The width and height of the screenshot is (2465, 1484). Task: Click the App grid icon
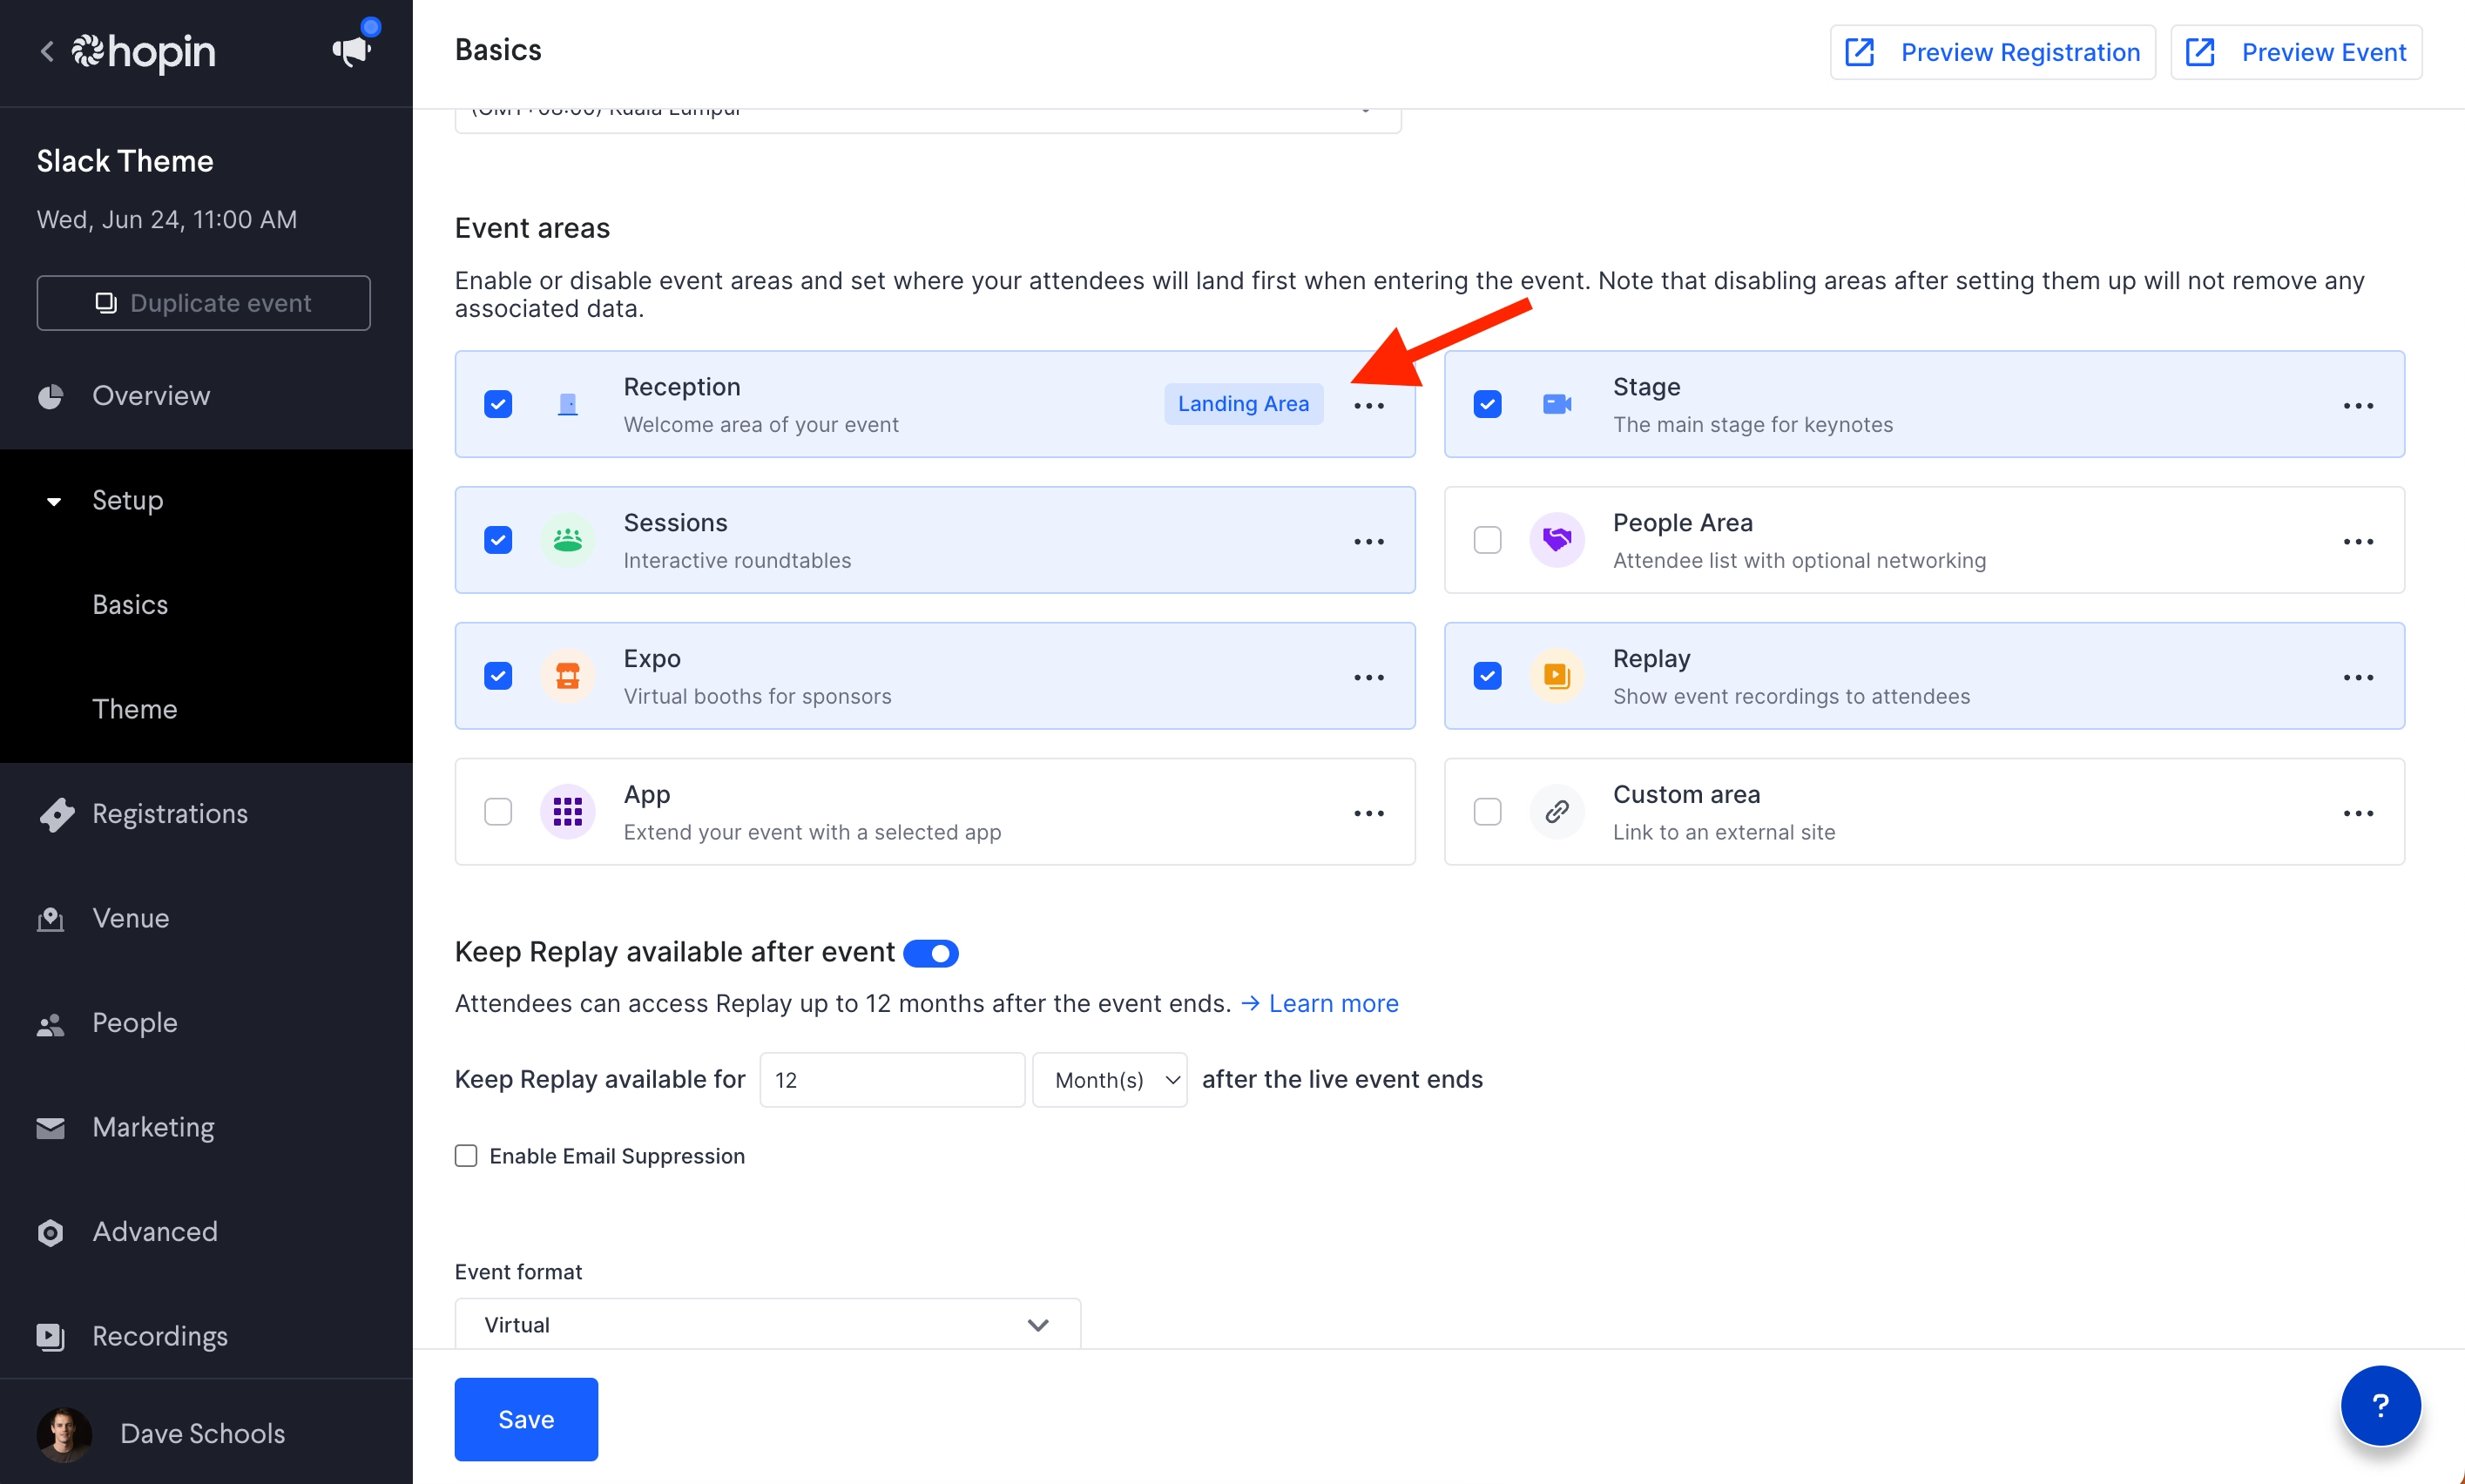pos(567,811)
